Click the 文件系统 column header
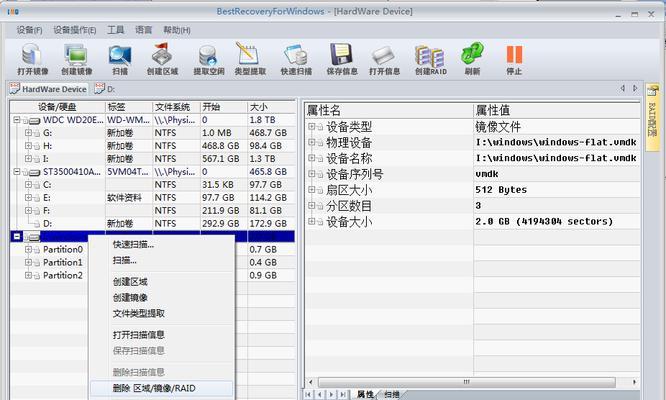The width and height of the screenshot is (666, 400). pos(176,107)
